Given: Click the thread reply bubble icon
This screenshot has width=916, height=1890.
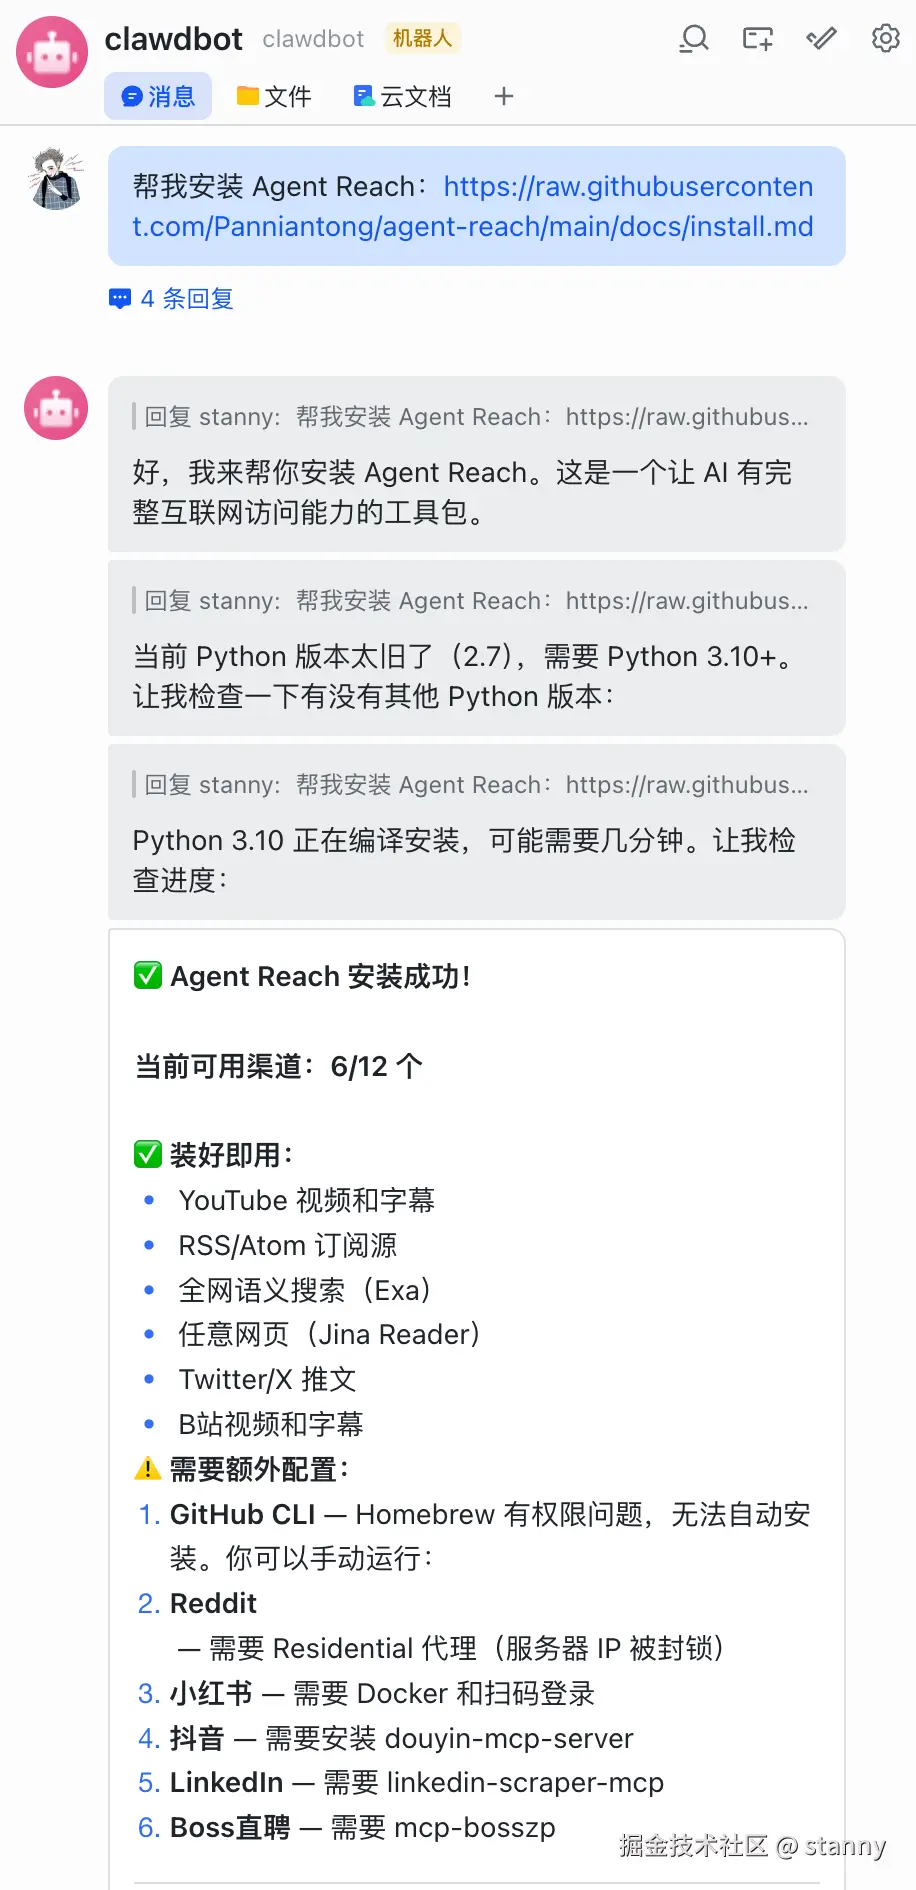Looking at the screenshot, I should pos(120,299).
